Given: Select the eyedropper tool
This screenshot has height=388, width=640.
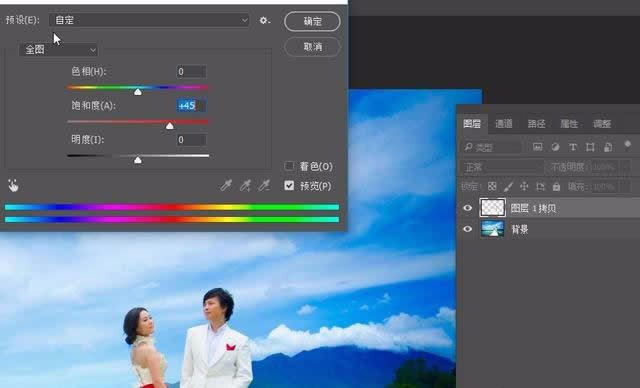Looking at the screenshot, I should [x=226, y=185].
